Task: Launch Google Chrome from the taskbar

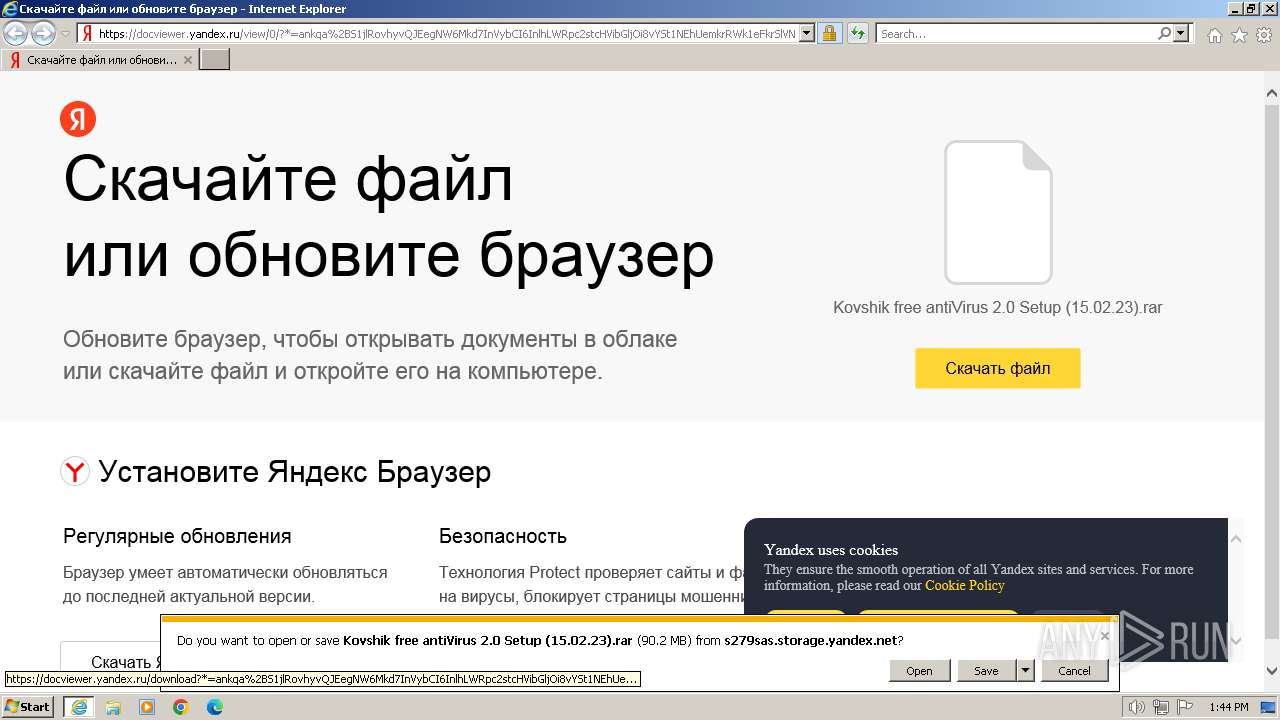Action: point(181,707)
